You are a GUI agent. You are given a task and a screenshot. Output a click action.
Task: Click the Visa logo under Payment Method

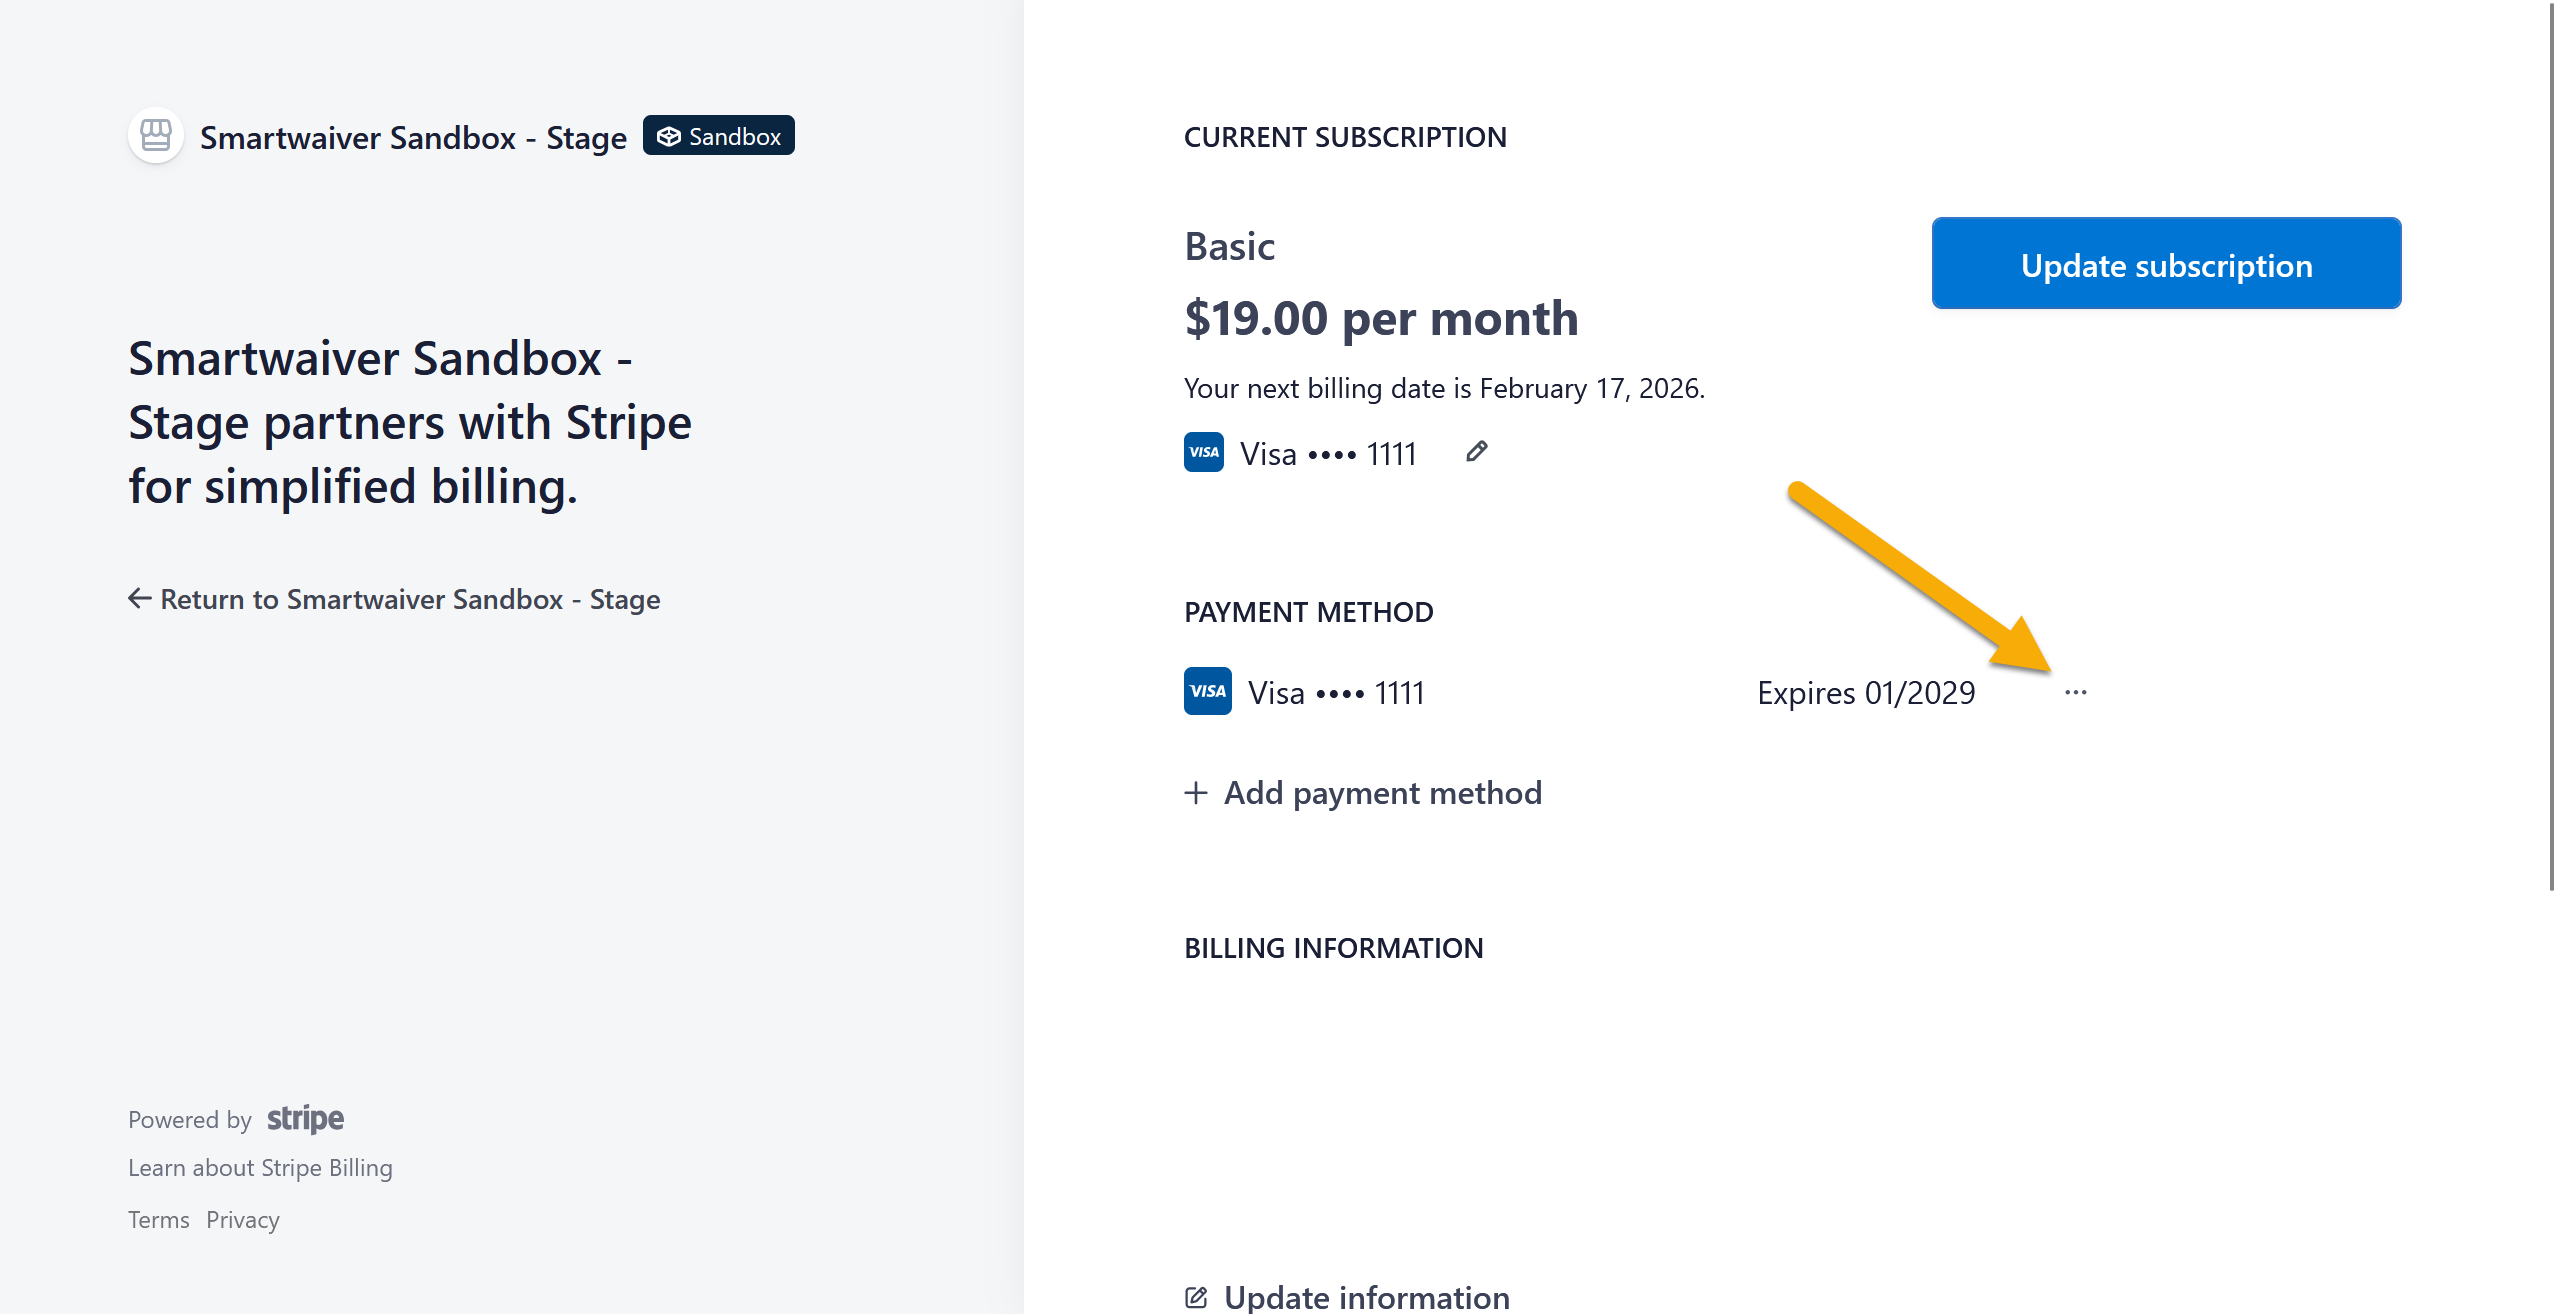pos(1208,691)
